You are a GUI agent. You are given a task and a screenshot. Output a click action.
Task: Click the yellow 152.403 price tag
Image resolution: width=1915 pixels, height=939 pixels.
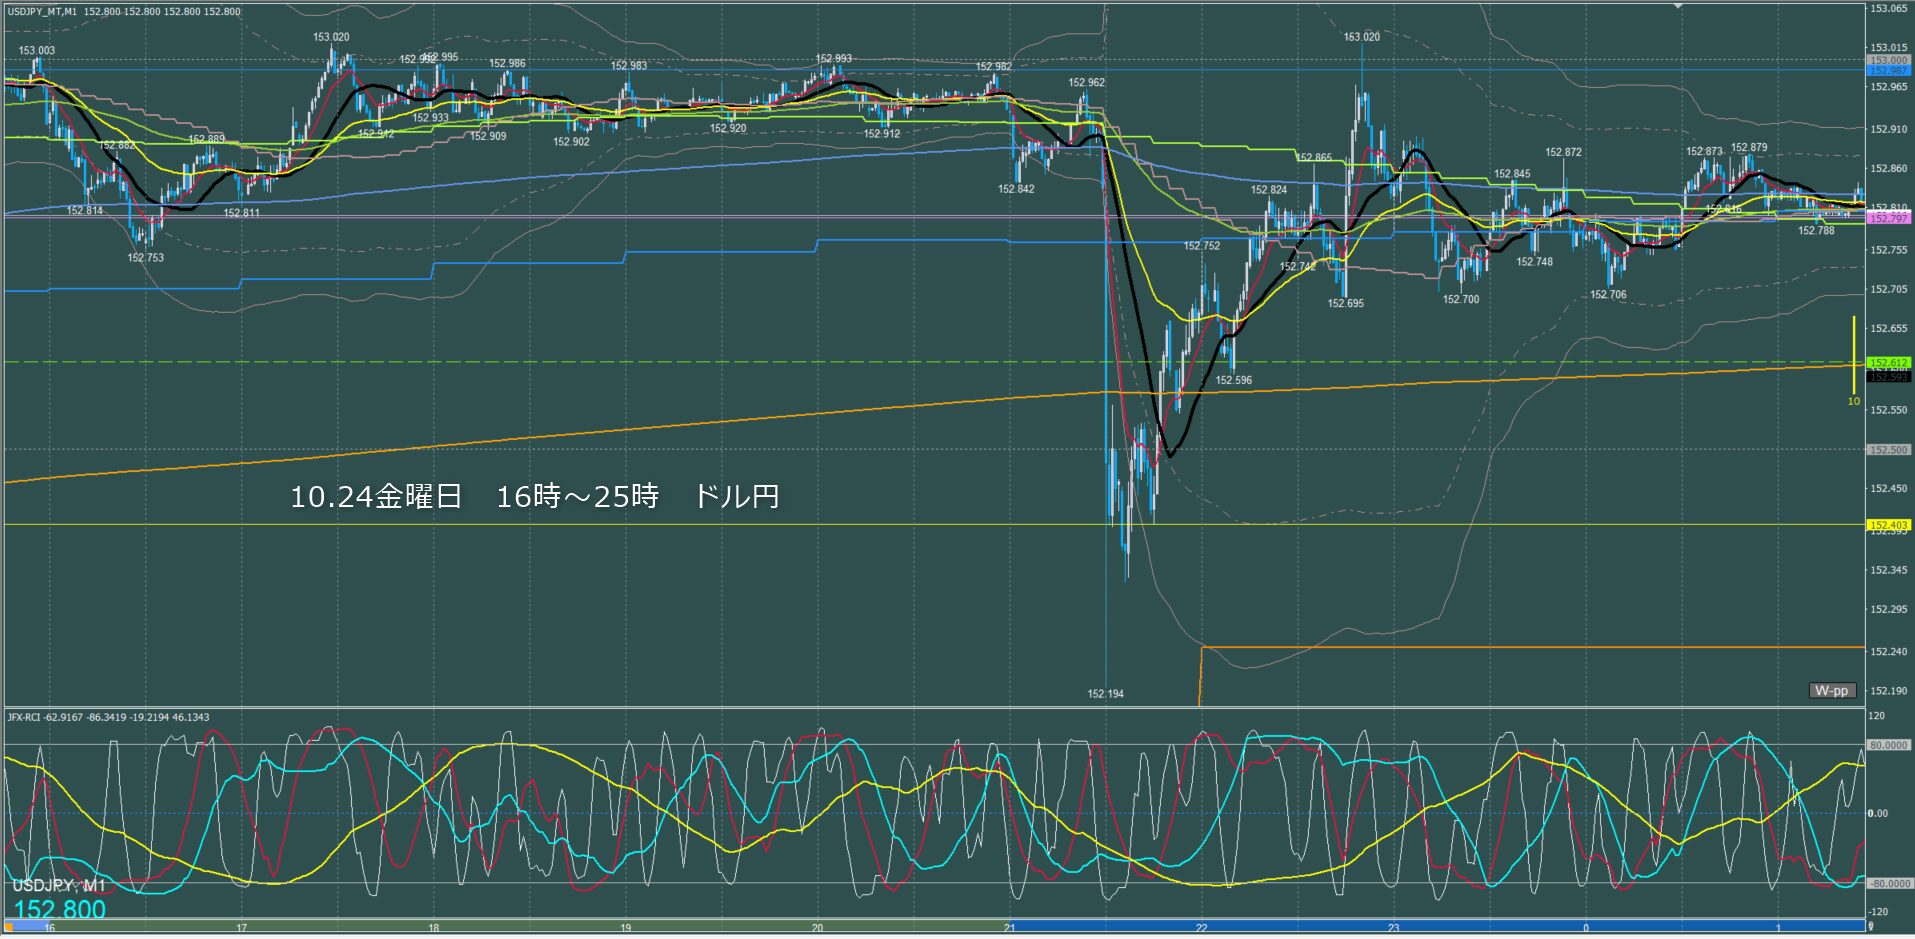coord(1888,524)
